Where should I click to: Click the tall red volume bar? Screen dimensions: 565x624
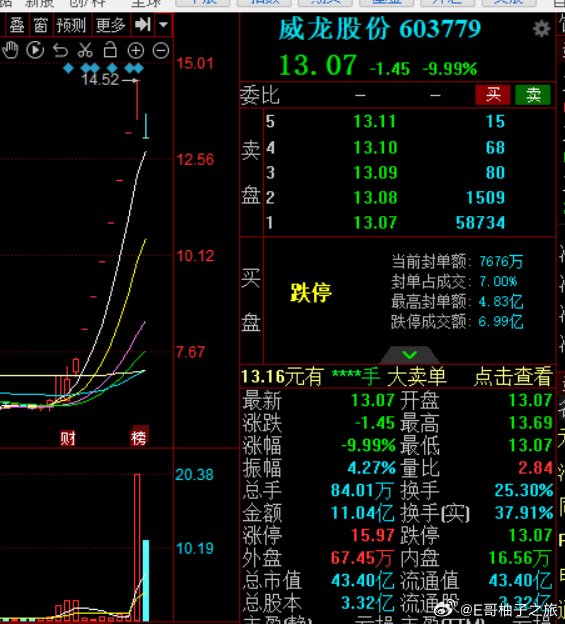click(137, 547)
